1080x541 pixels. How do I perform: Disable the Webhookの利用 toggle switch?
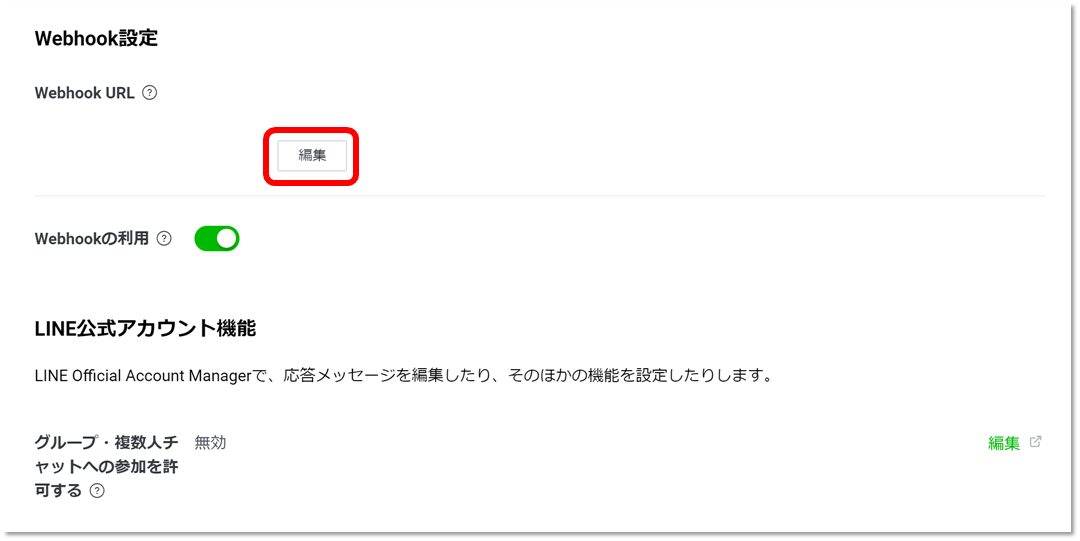[x=217, y=238]
